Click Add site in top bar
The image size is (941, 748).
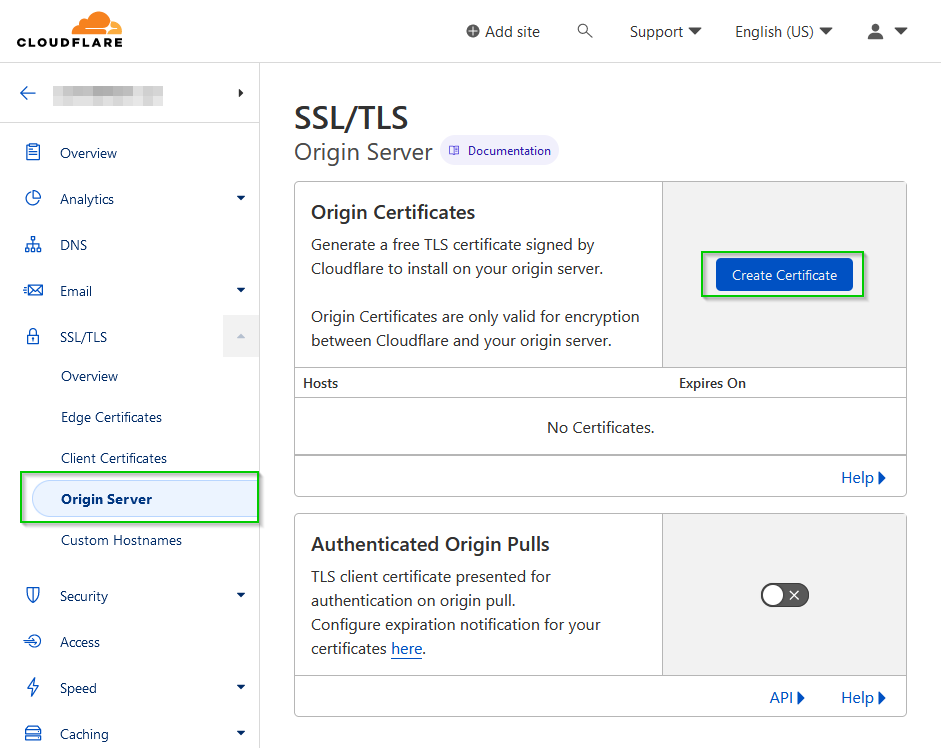503,32
